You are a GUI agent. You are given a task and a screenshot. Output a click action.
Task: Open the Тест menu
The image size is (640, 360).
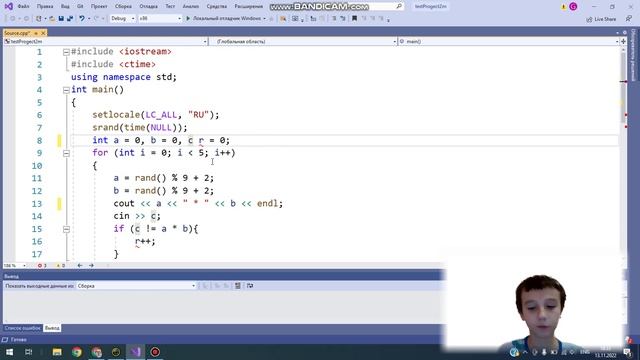pyautogui.click(x=170, y=7)
